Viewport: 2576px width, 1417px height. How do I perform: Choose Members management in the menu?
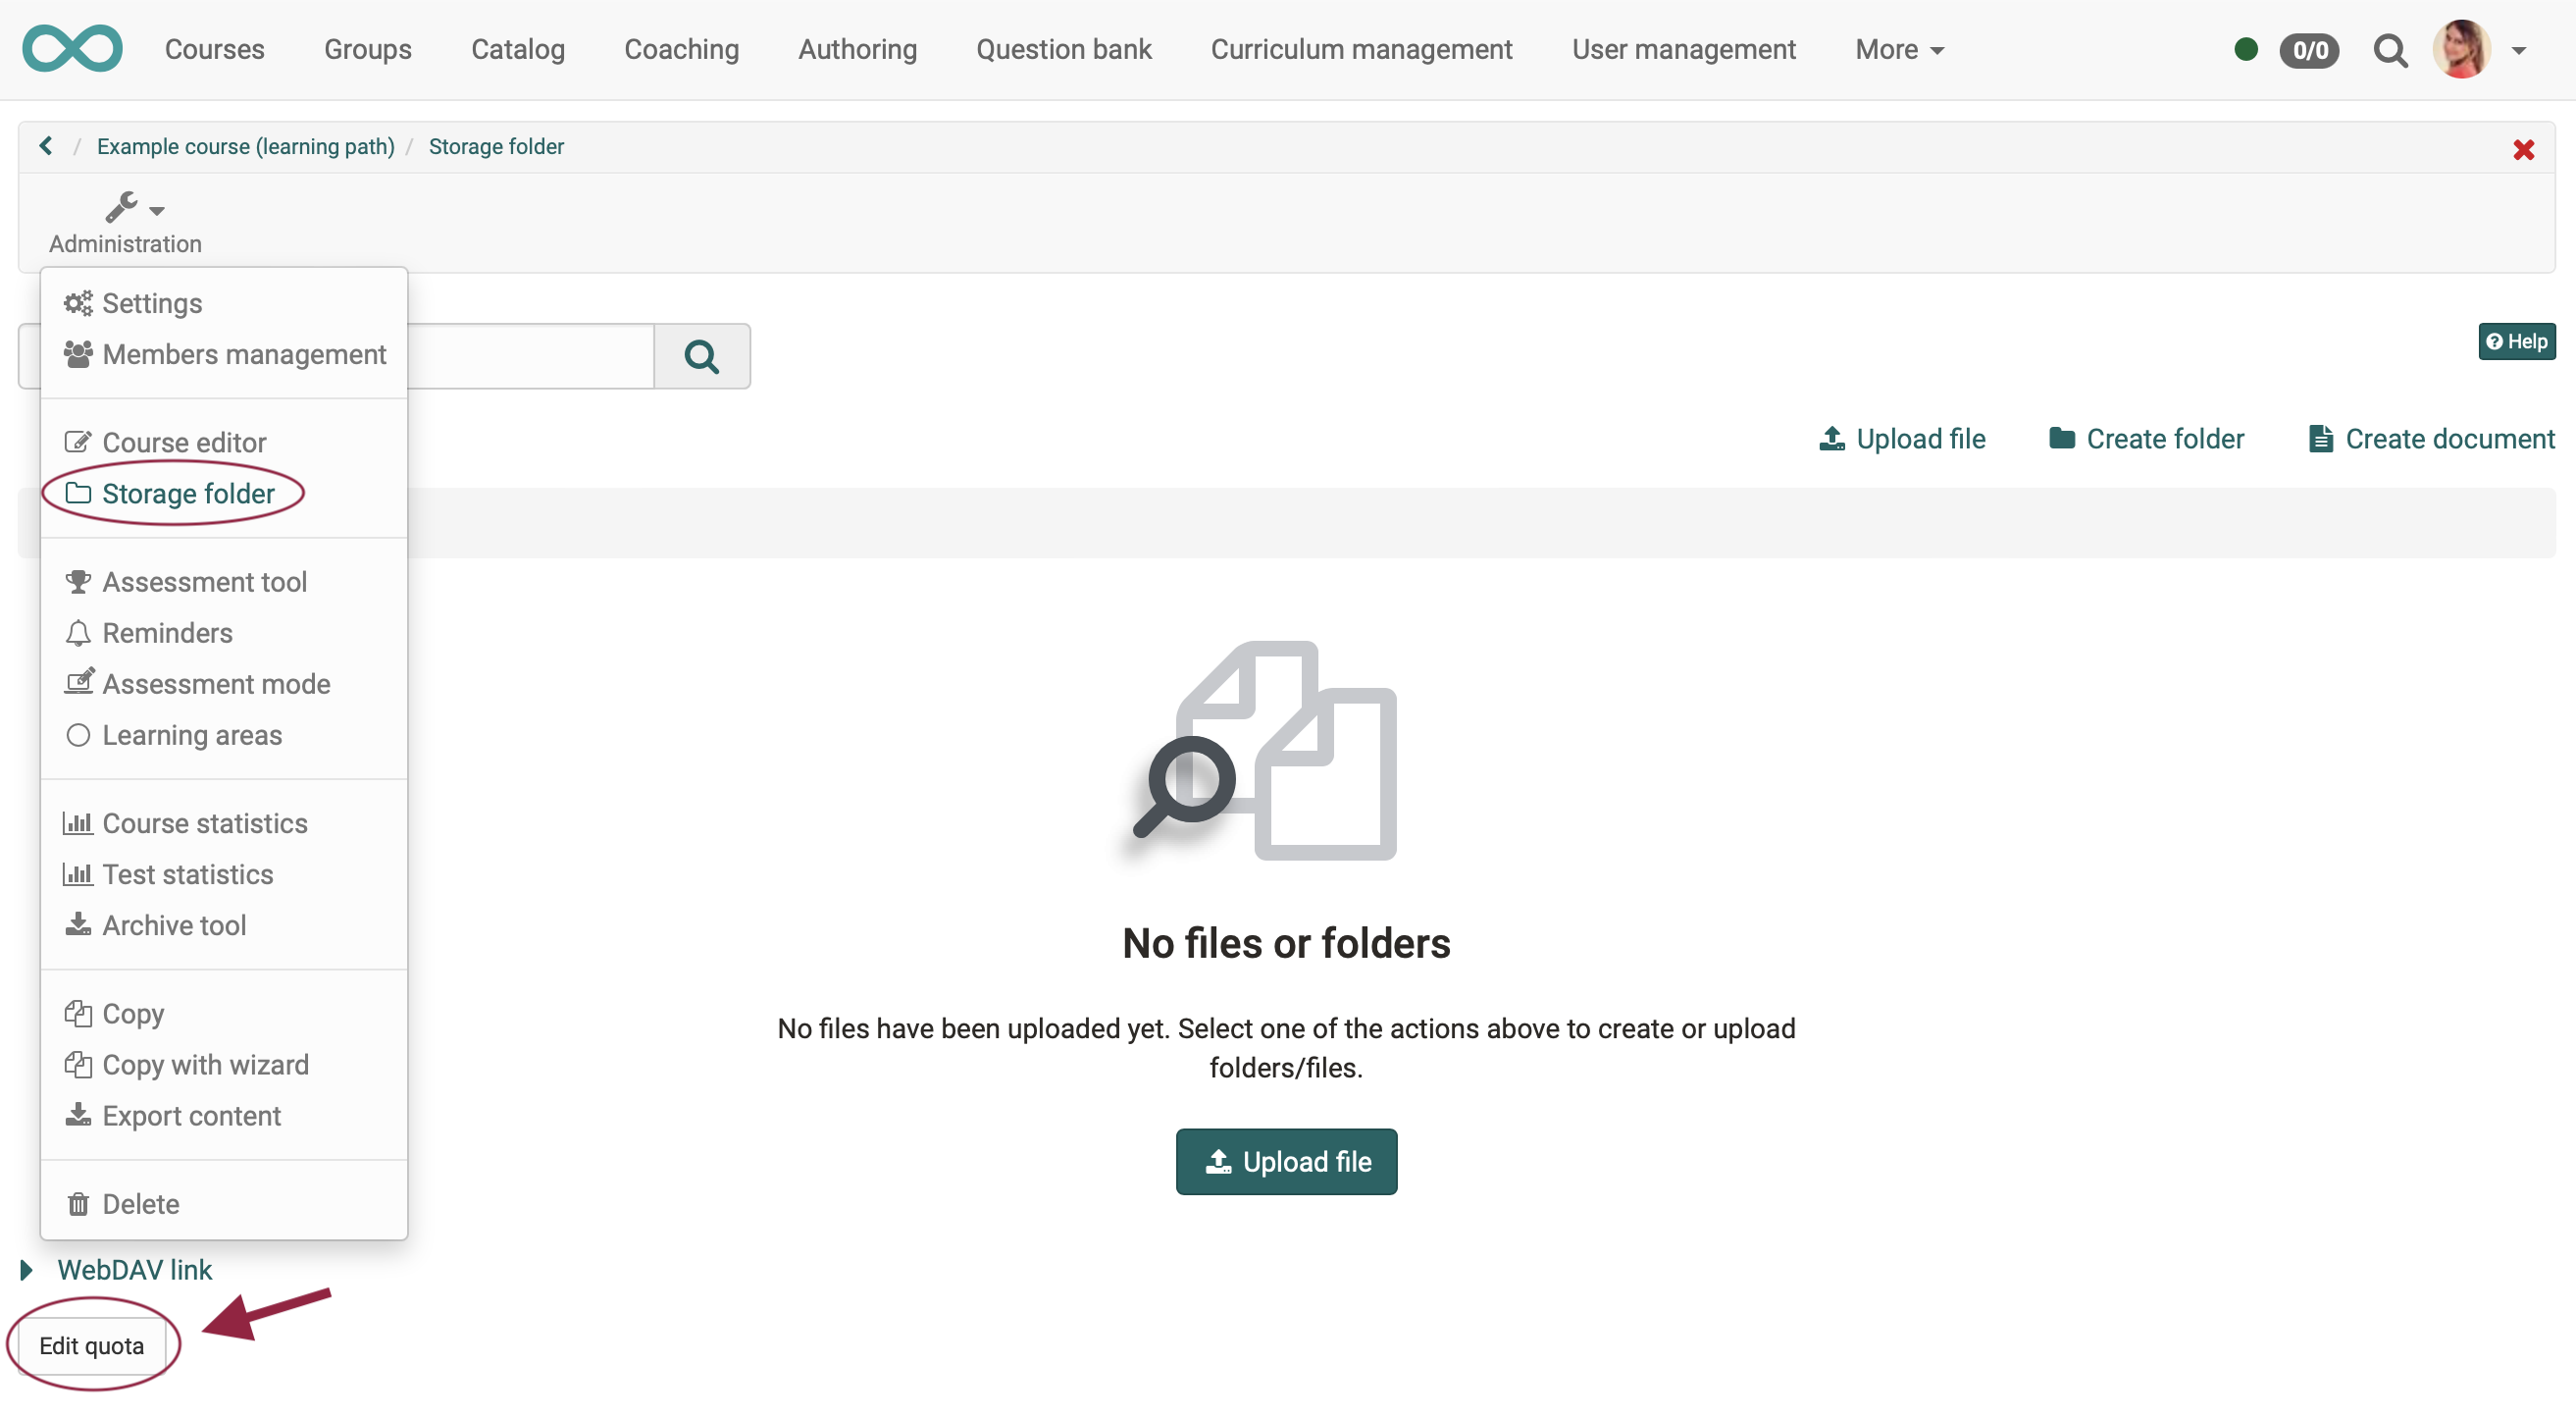[244, 354]
